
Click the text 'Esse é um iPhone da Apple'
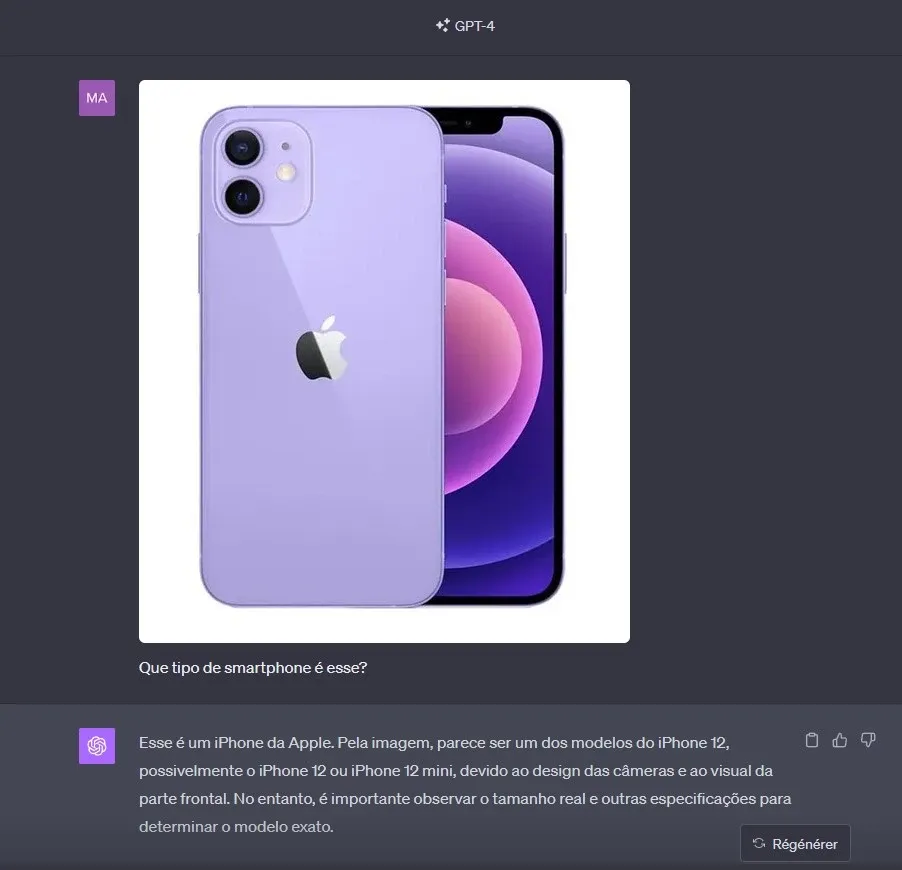[x=236, y=743]
